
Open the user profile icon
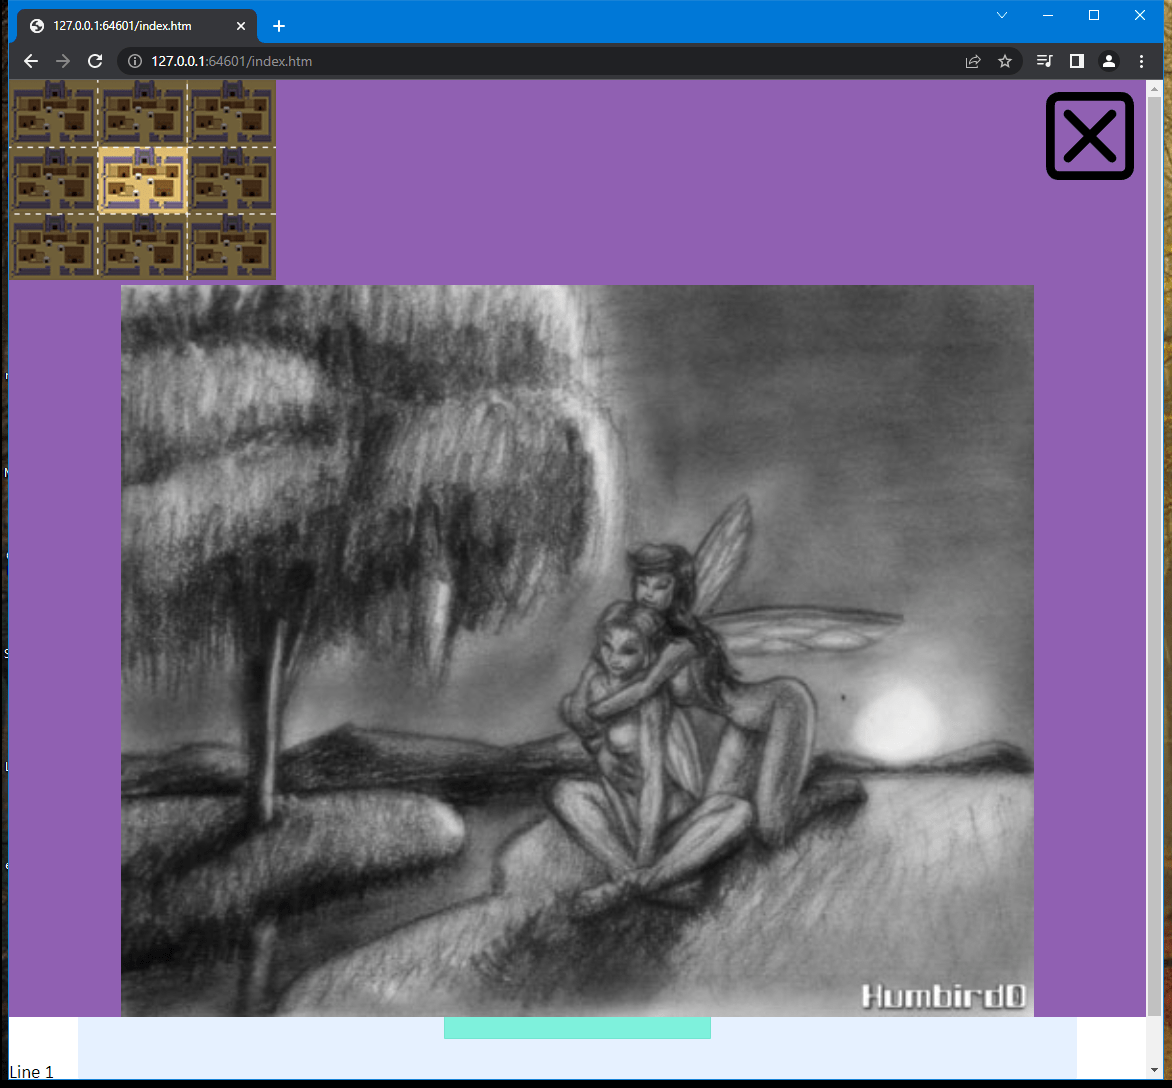1109,61
